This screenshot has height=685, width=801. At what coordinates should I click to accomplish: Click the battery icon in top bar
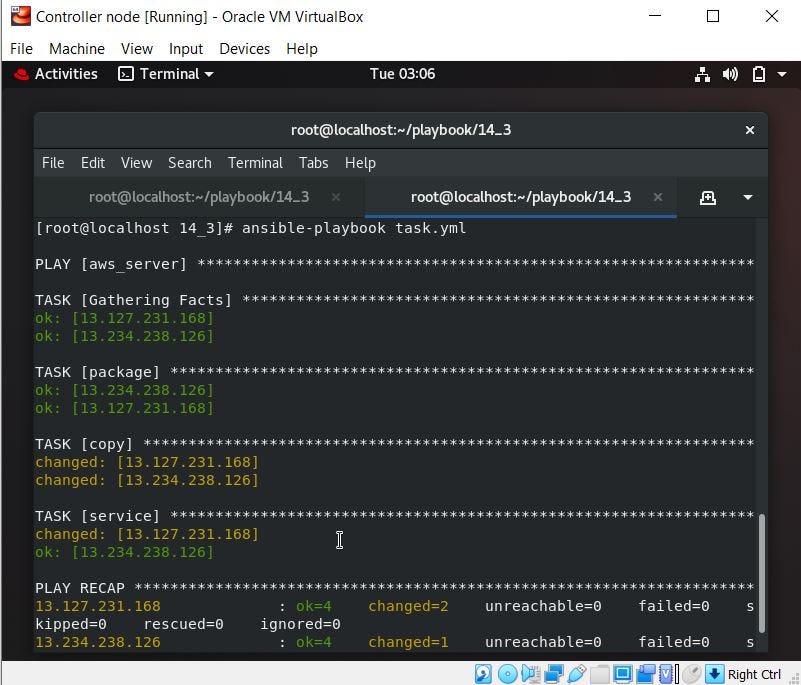pyautogui.click(x=759, y=75)
